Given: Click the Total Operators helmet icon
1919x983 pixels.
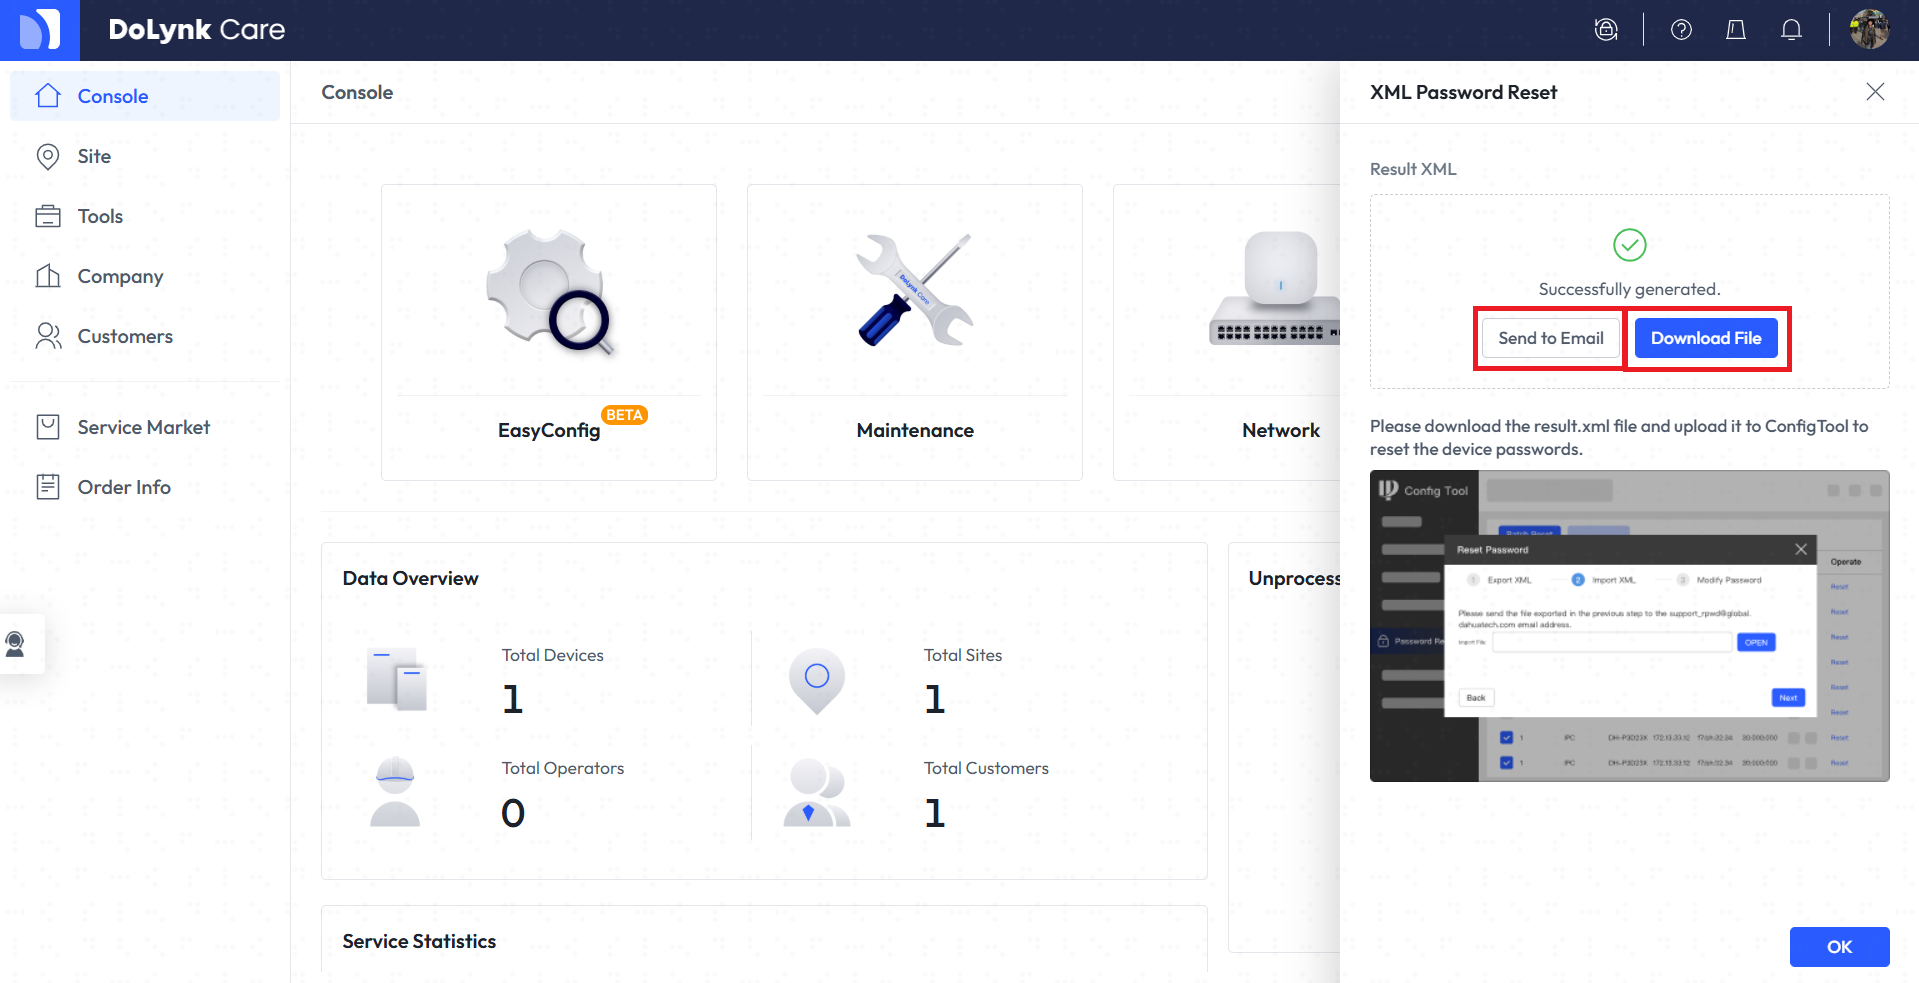Looking at the screenshot, I should click(x=395, y=791).
